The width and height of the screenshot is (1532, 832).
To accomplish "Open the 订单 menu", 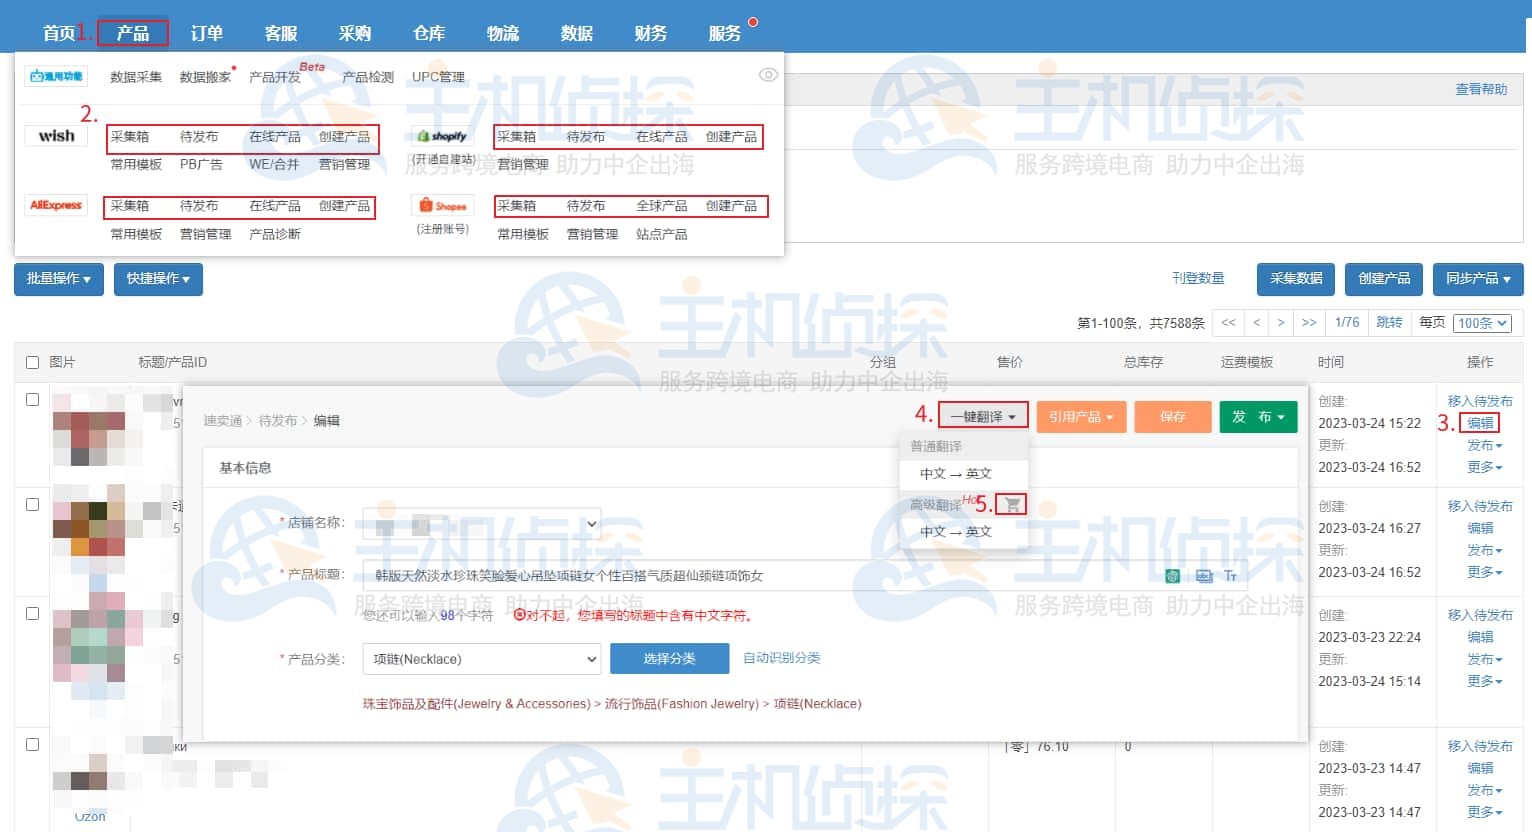I will [206, 32].
